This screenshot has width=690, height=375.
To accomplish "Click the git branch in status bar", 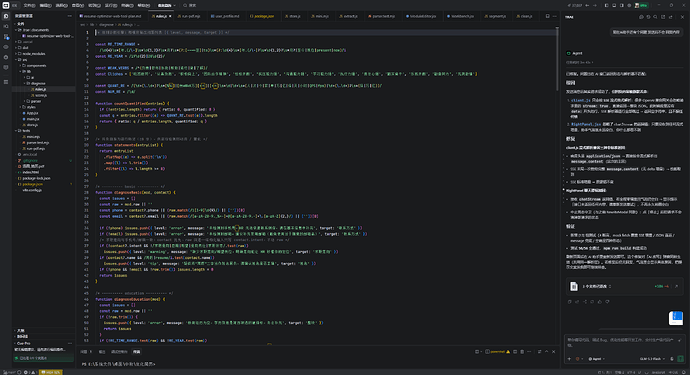I will [9, 372].
